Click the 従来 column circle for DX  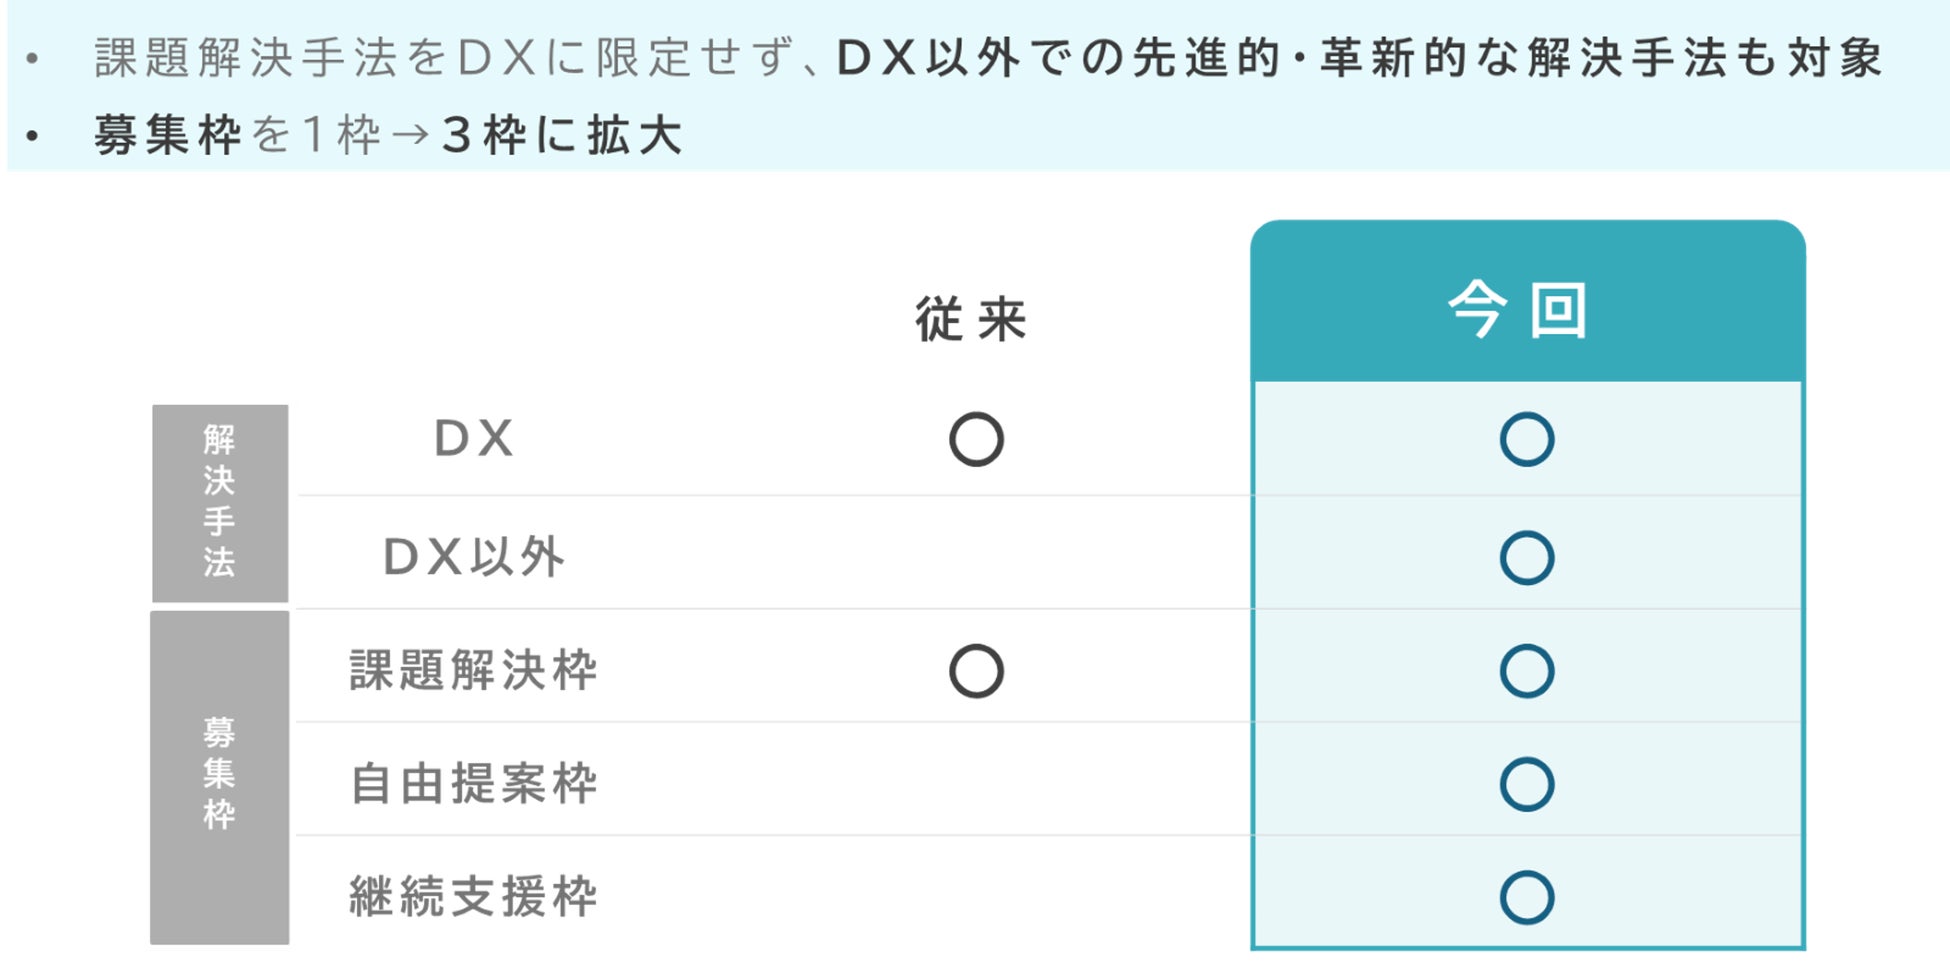pos(976,440)
